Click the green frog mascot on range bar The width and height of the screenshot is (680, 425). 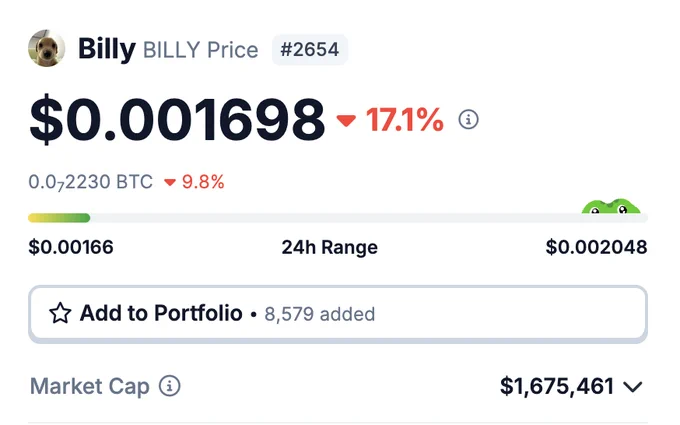pos(611,206)
